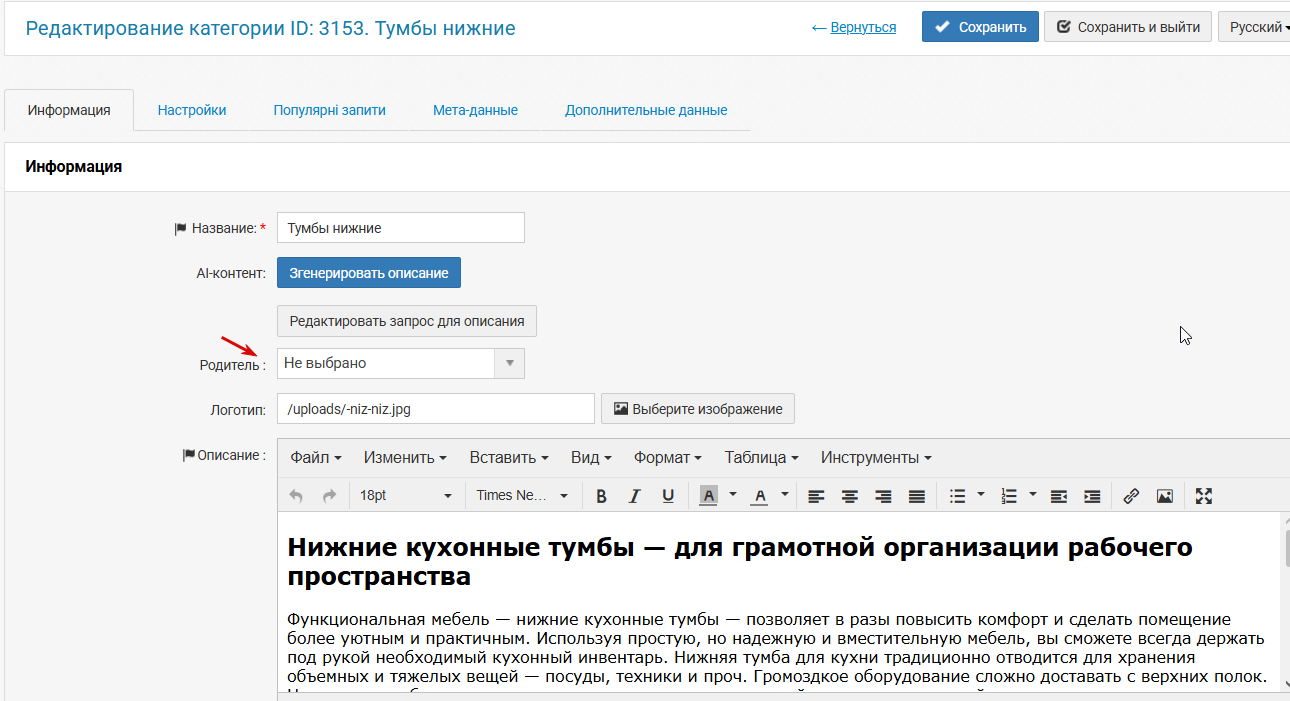
Task: Open background color picker arrow
Action: point(733,495)
